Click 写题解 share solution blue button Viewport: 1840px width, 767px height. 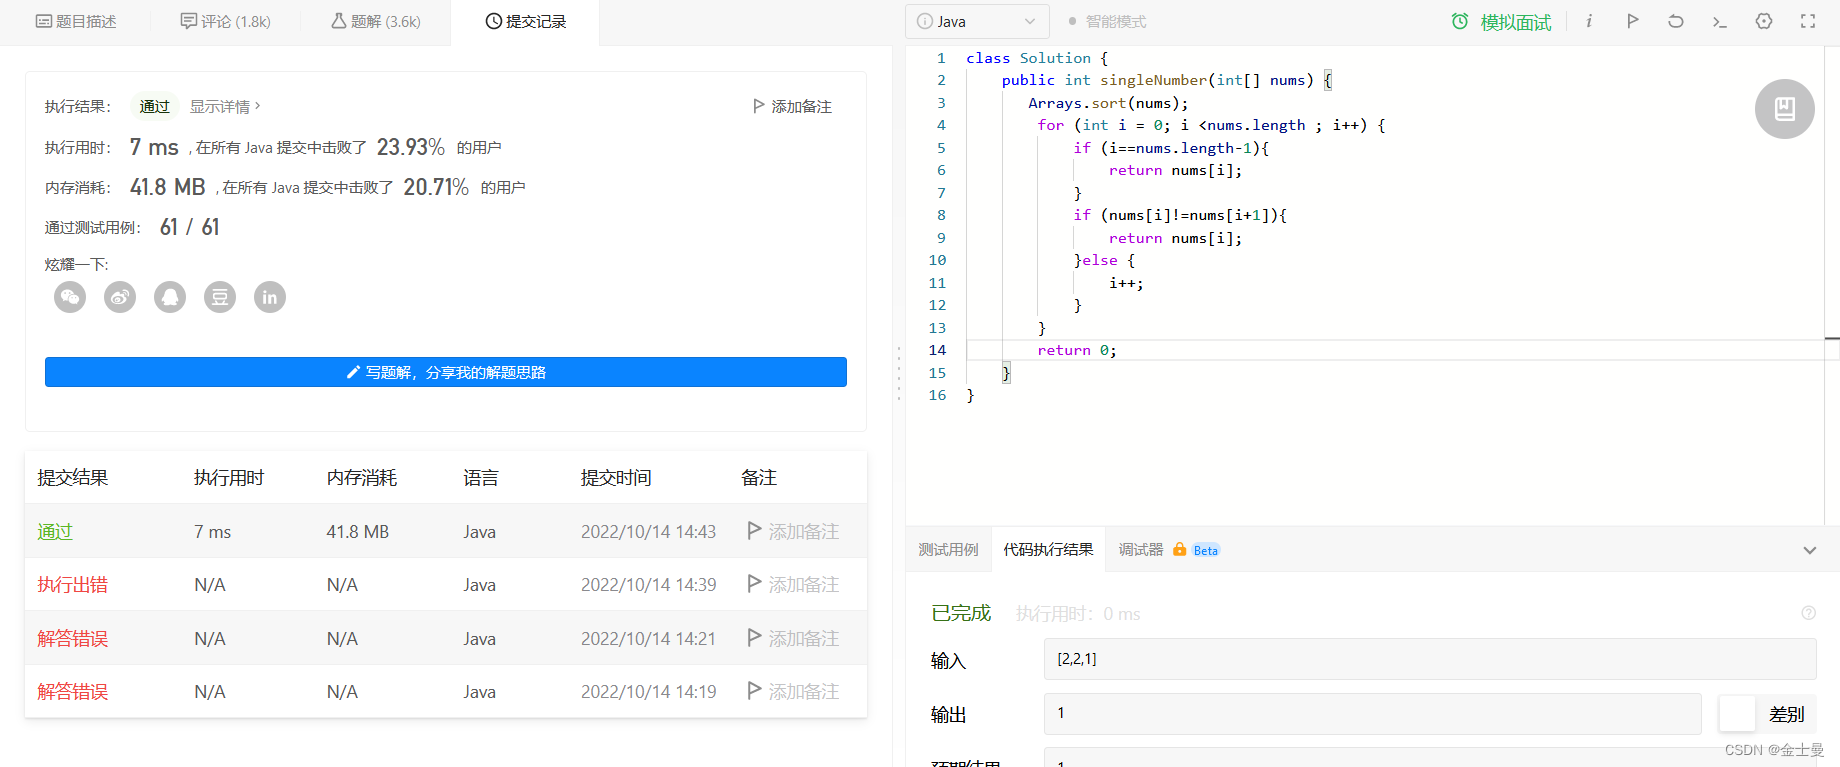pyautogui.click(x=446, y=372)
